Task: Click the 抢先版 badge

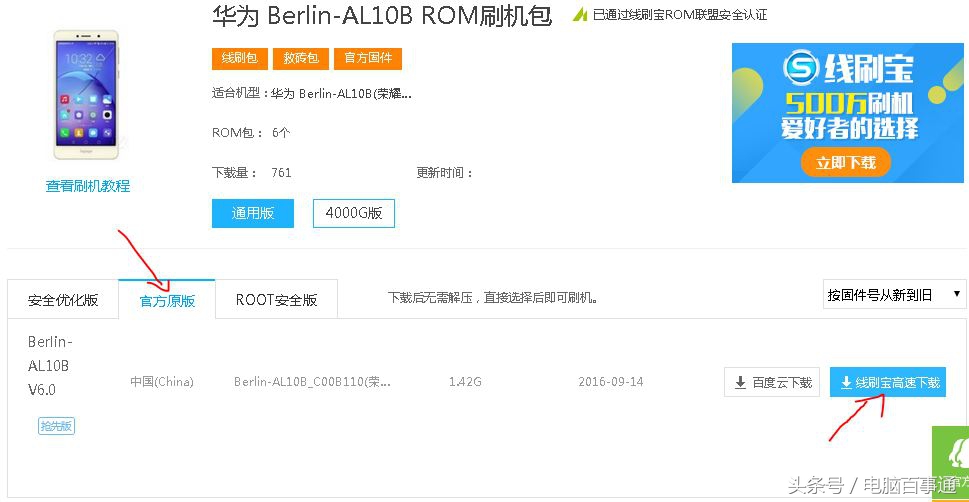Action: pos(56,426)
